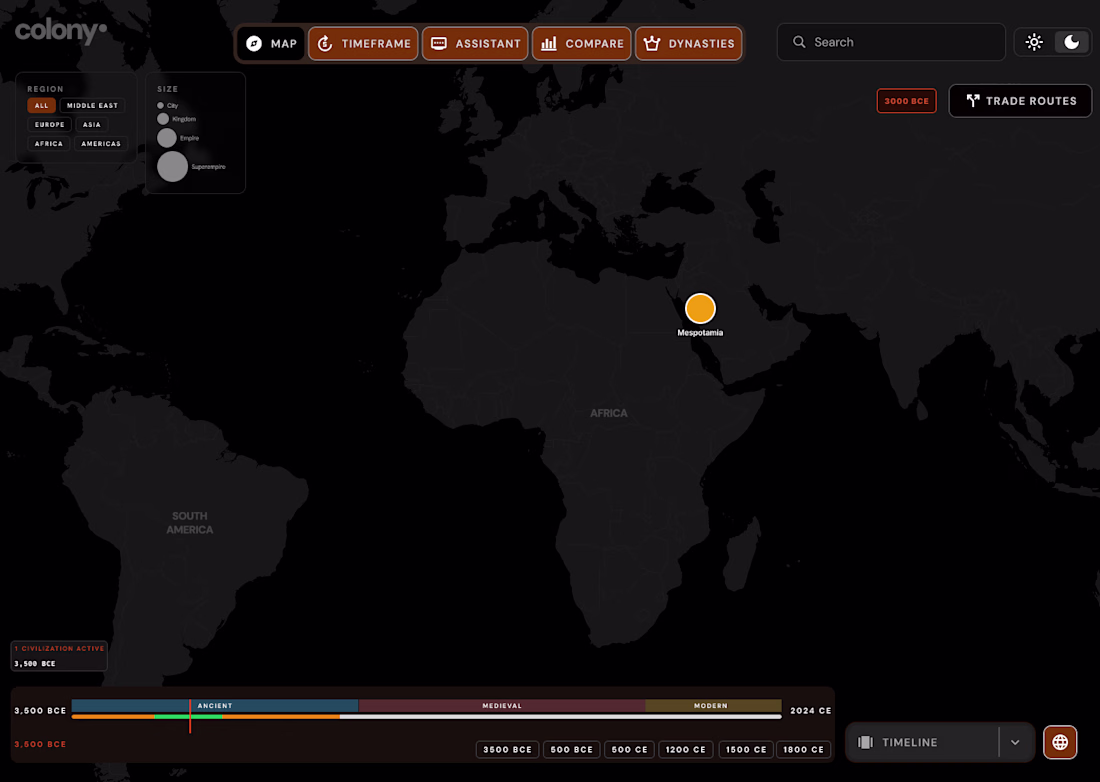
Task: Click the Colony logo
Action: [60, 31]
